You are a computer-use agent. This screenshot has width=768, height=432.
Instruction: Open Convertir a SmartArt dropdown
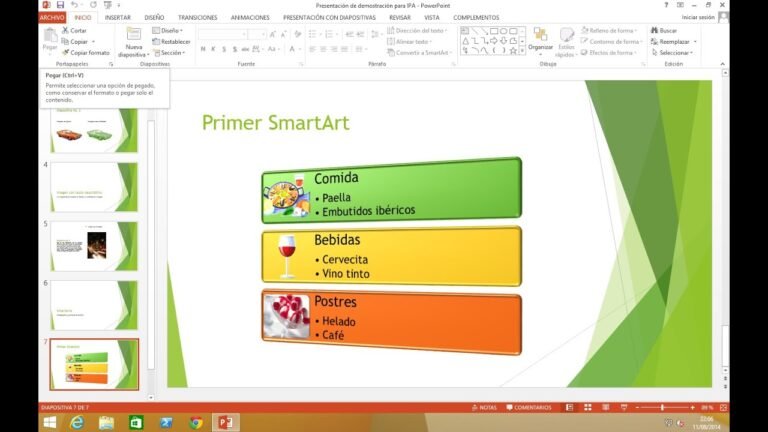[x=420, y=52]
